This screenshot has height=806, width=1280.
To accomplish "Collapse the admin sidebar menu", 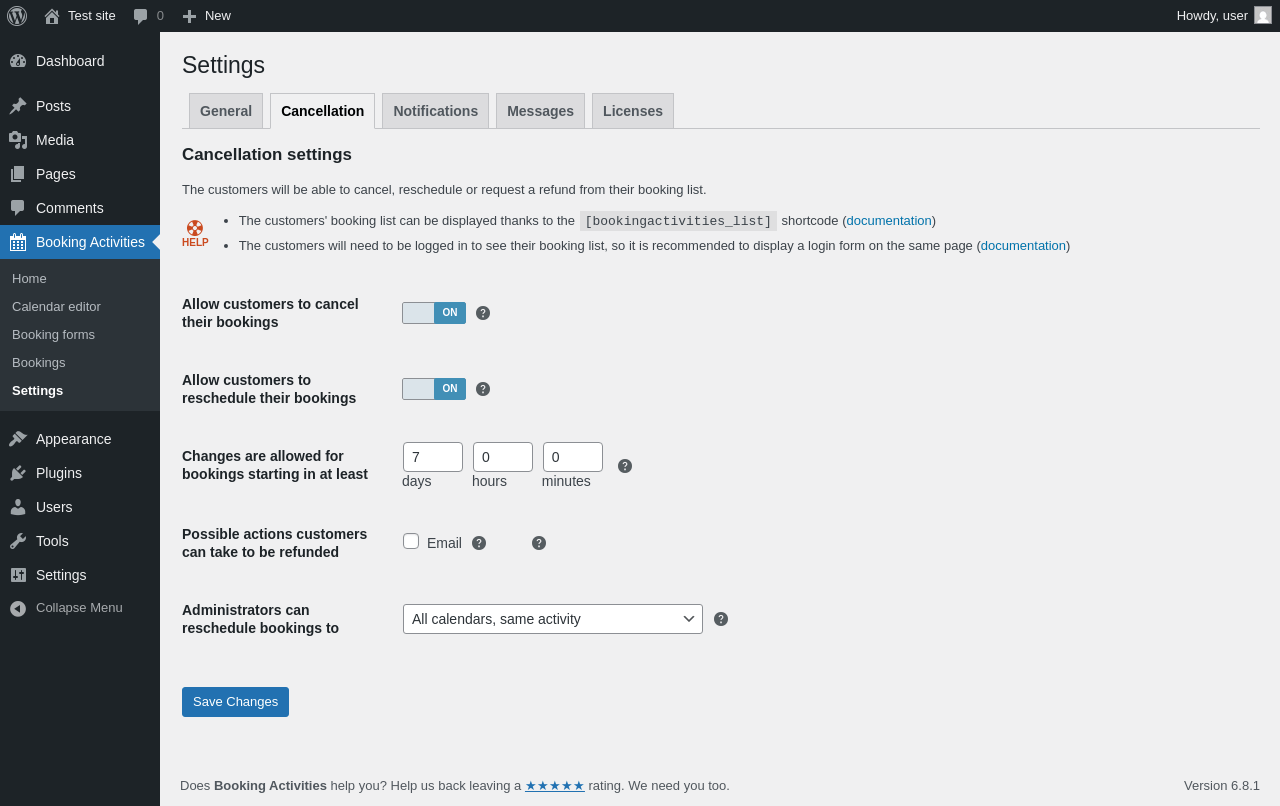I will click(x=80, y=608).
